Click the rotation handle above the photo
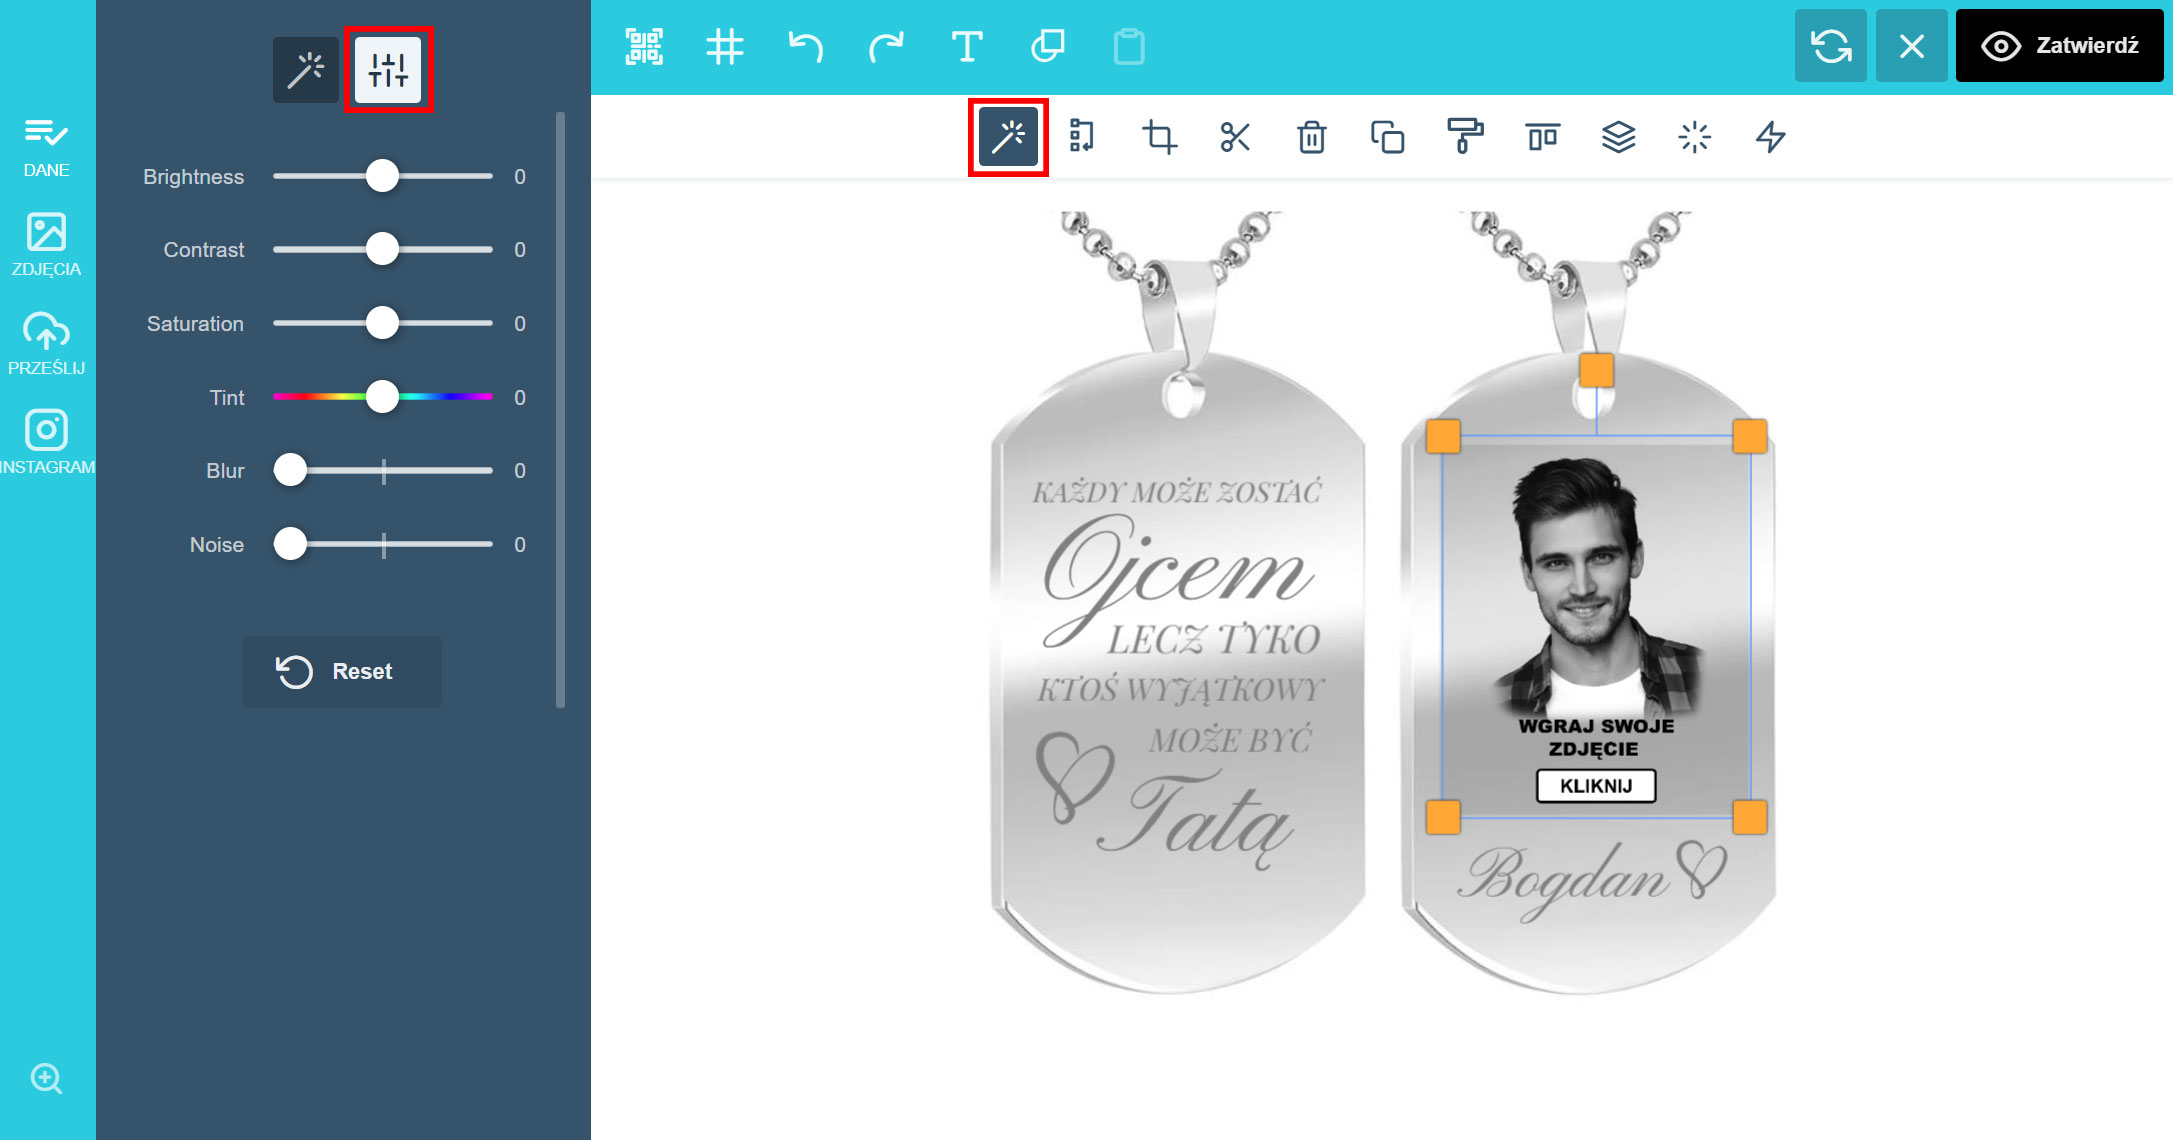The width and height of the screenshot is (2173, 1140). point(1596,371)
